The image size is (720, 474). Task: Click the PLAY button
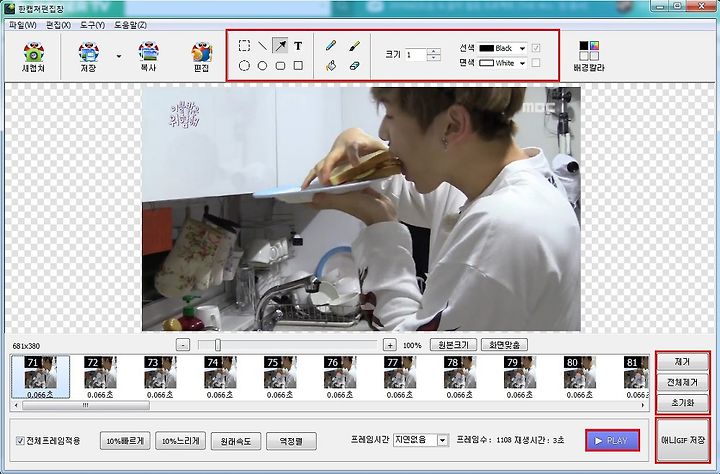point(613,440)
